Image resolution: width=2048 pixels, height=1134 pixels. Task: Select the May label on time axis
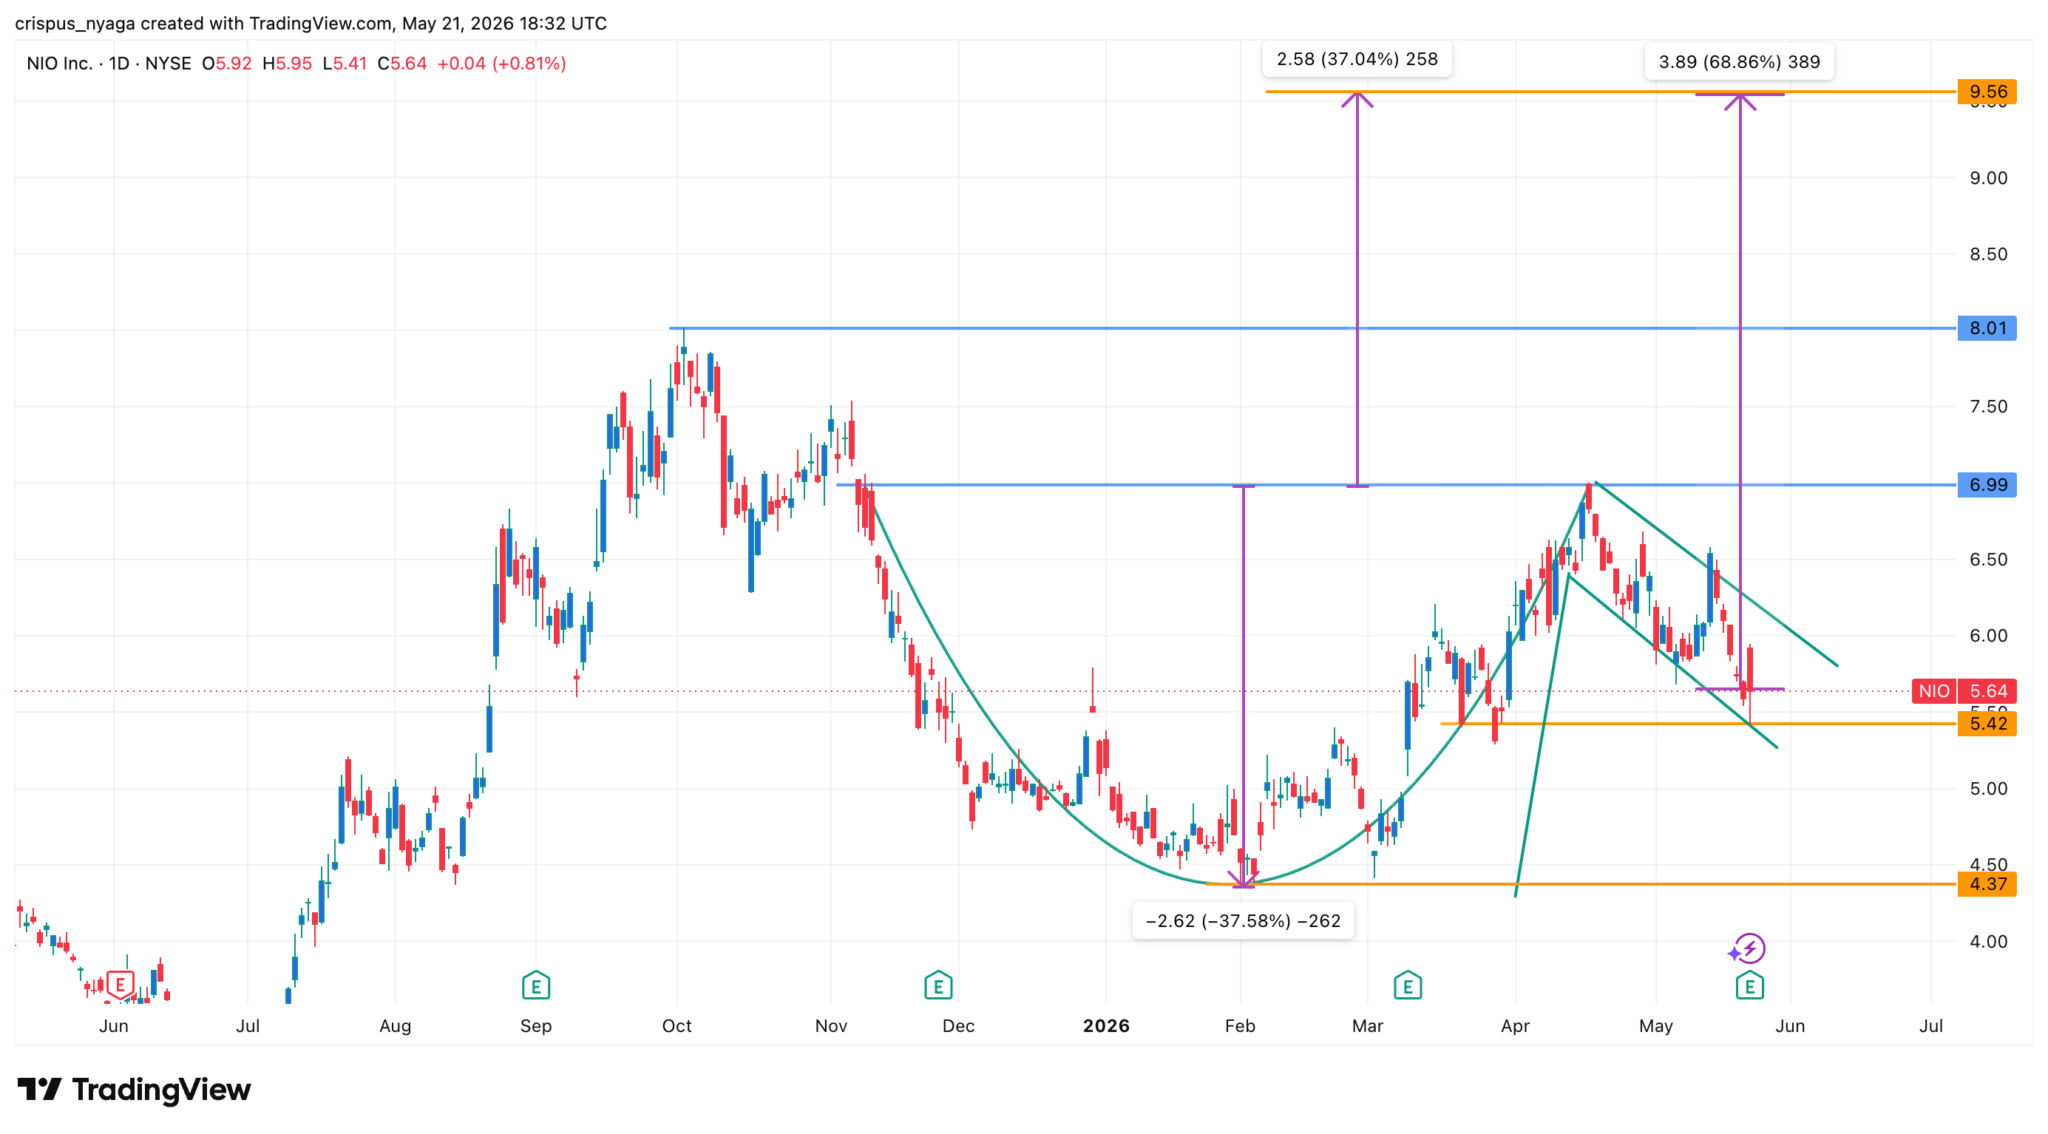point(1656,1026)
